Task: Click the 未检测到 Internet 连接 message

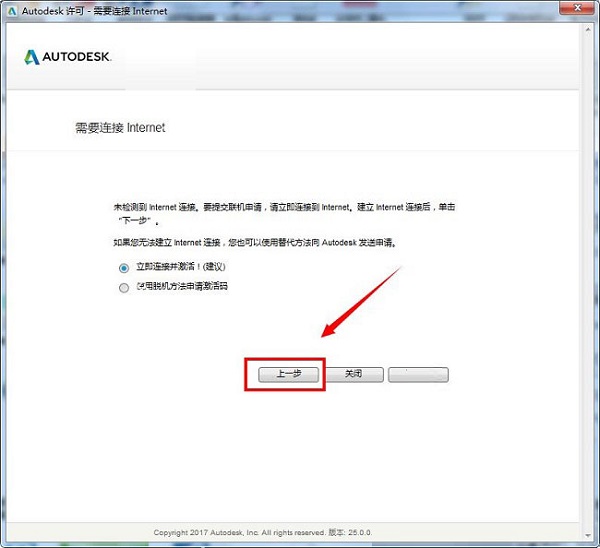Action: point(284,214)
